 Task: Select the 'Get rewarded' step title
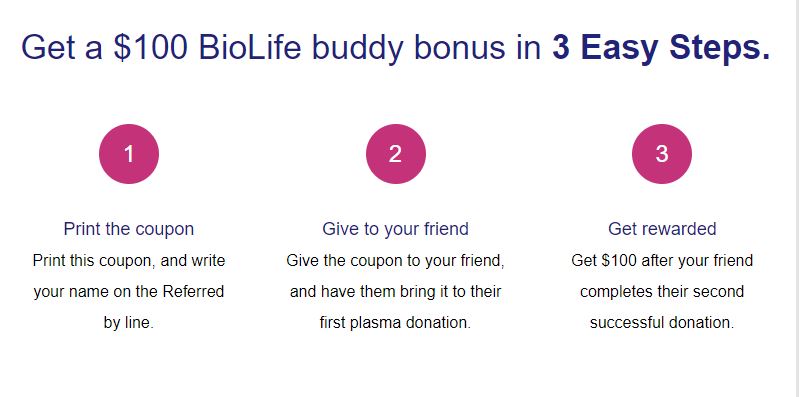(662, 229)
